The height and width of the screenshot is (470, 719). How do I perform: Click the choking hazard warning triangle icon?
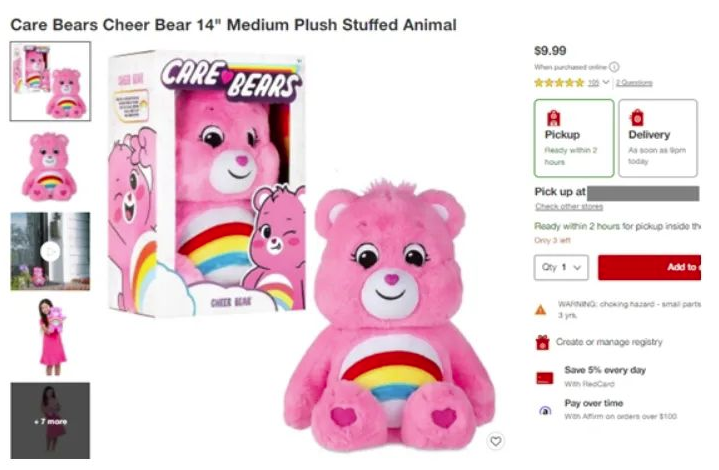pyautogui.click(x=541, y=309)
